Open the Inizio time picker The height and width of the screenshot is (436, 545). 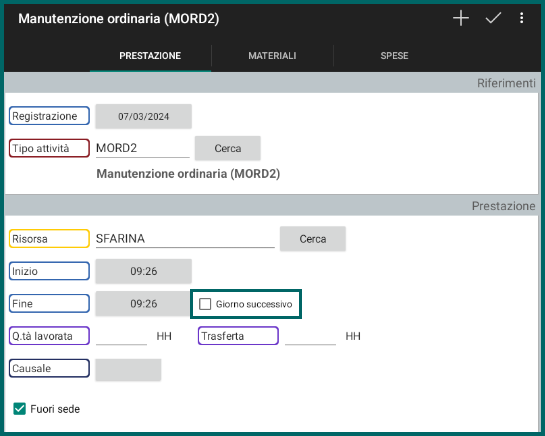[144, 271]
